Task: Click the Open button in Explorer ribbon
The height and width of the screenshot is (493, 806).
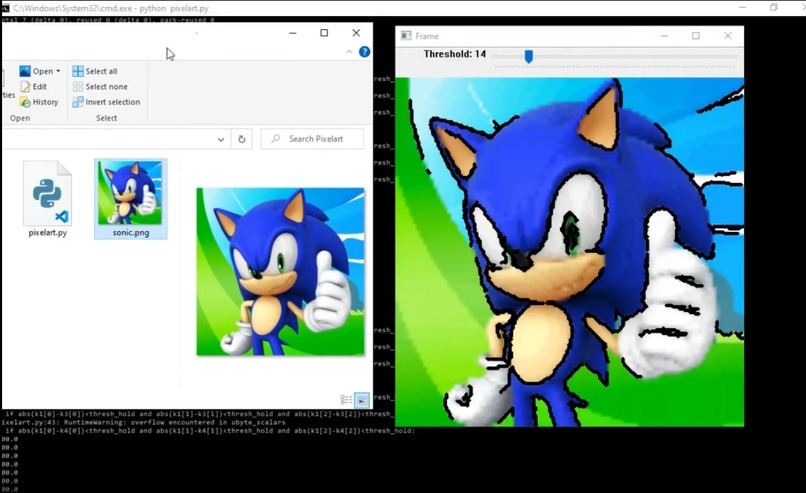Action: [x=36, y=71]
